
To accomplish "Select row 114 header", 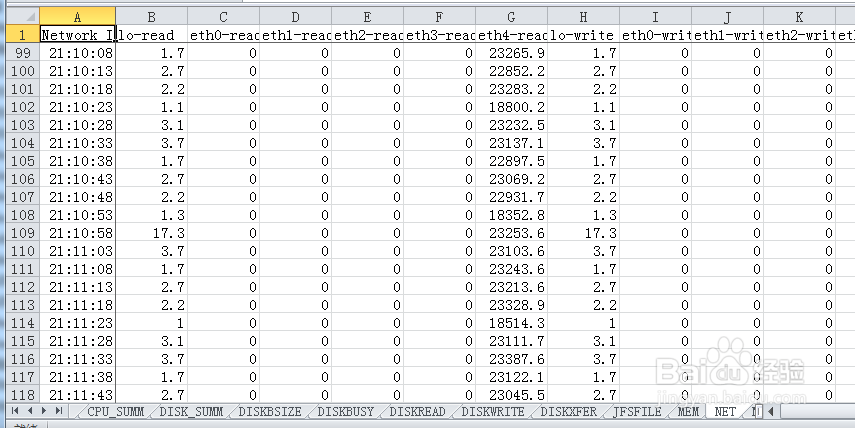I will coord(22,323).
